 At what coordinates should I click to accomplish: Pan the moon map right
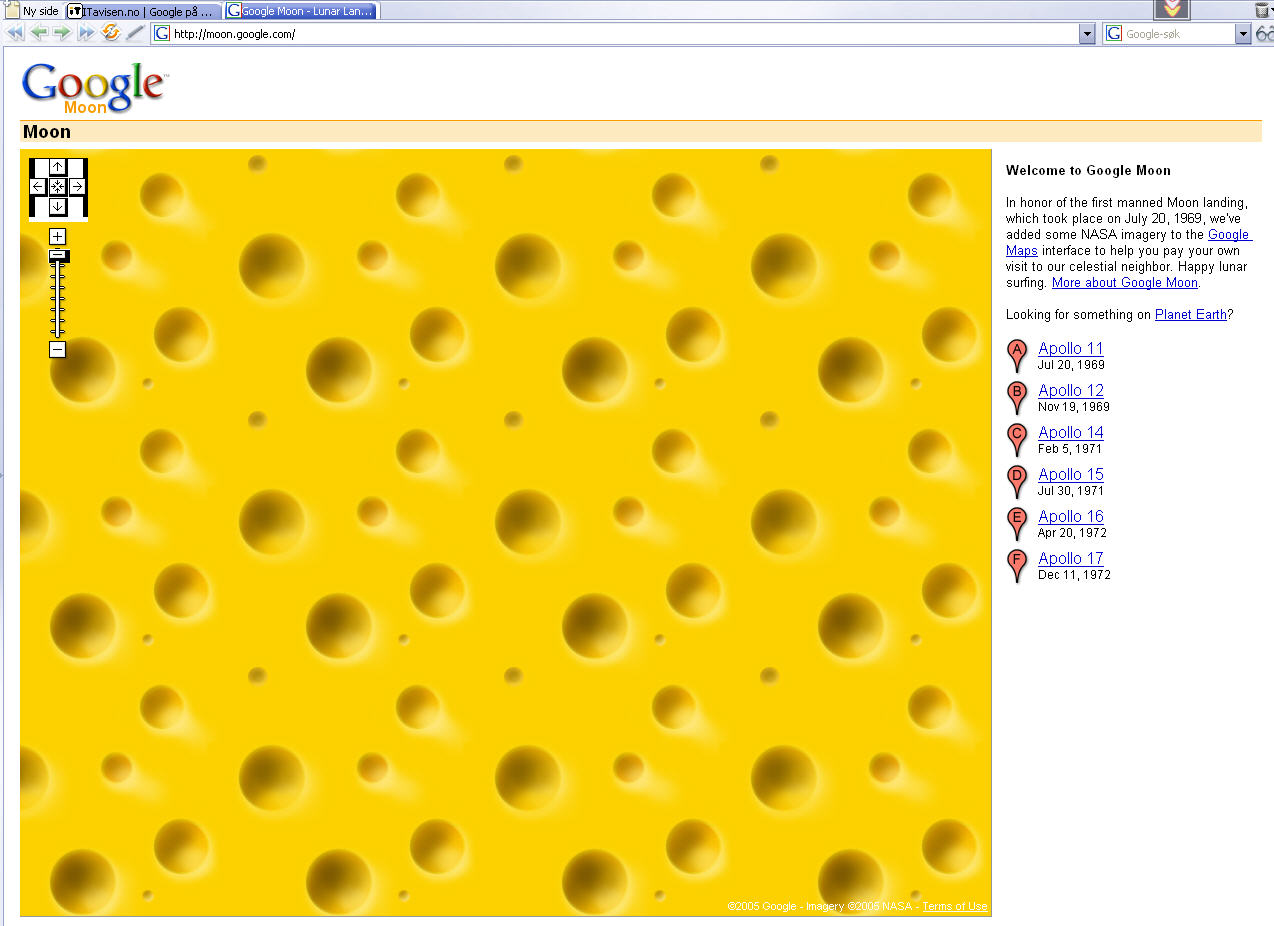pyautogui.click(x=77, y=186)
